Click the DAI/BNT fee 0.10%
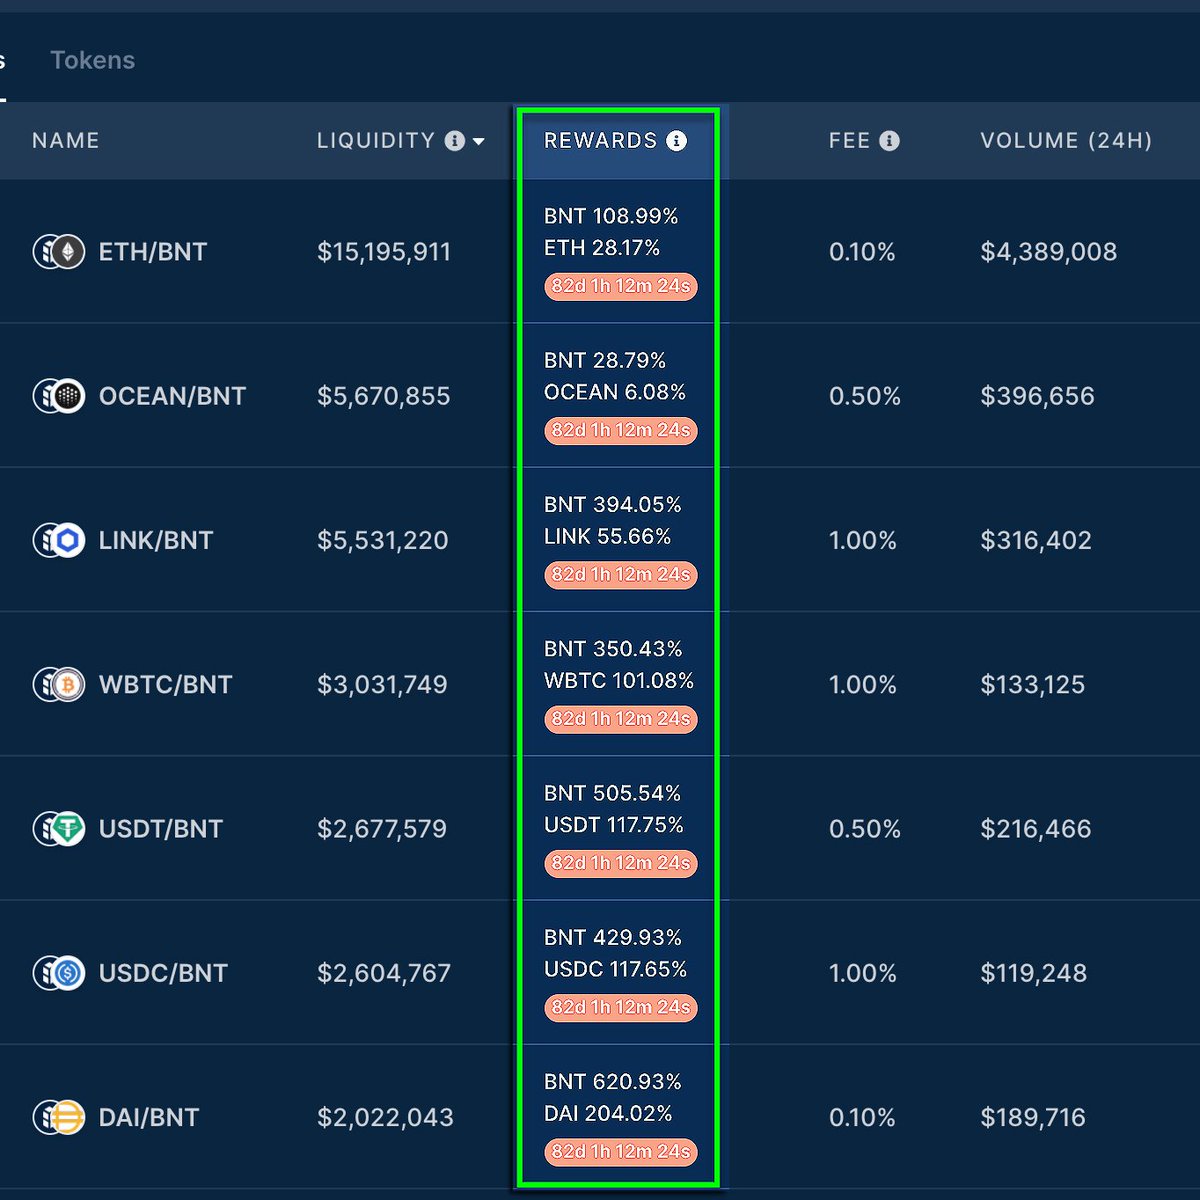This screenshot has height=1200, width=1200. (x=862, y=1117)
